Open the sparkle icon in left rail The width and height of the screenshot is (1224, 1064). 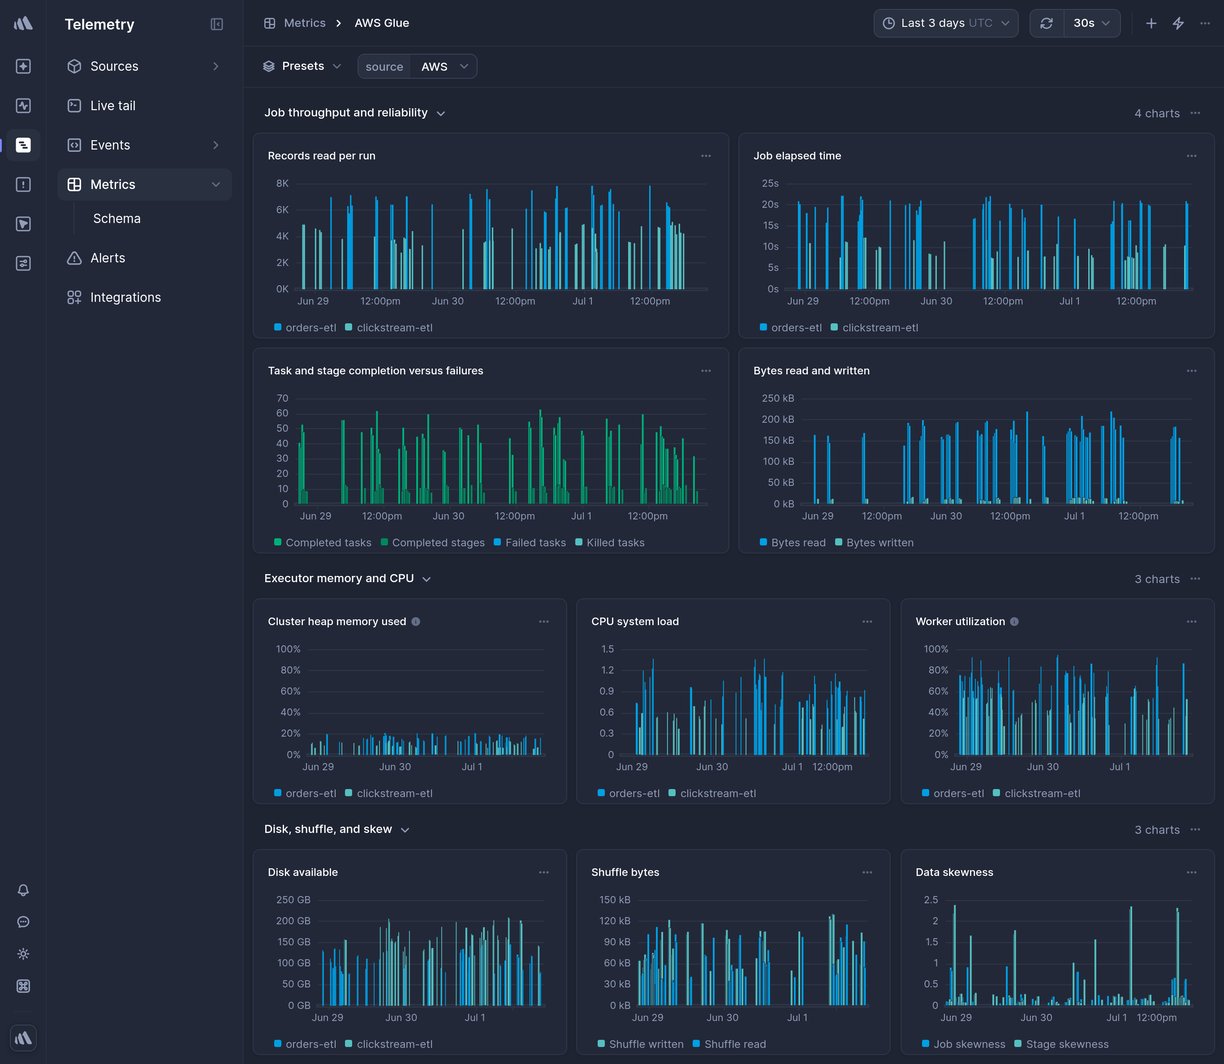[x=23, y=66]
